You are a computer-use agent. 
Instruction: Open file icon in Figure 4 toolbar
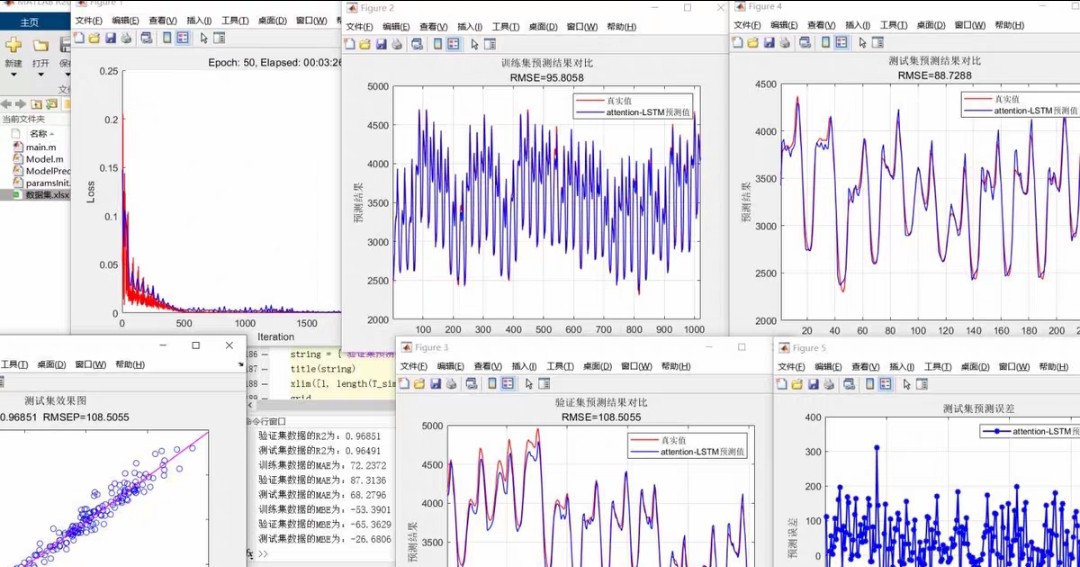(754, 43)
